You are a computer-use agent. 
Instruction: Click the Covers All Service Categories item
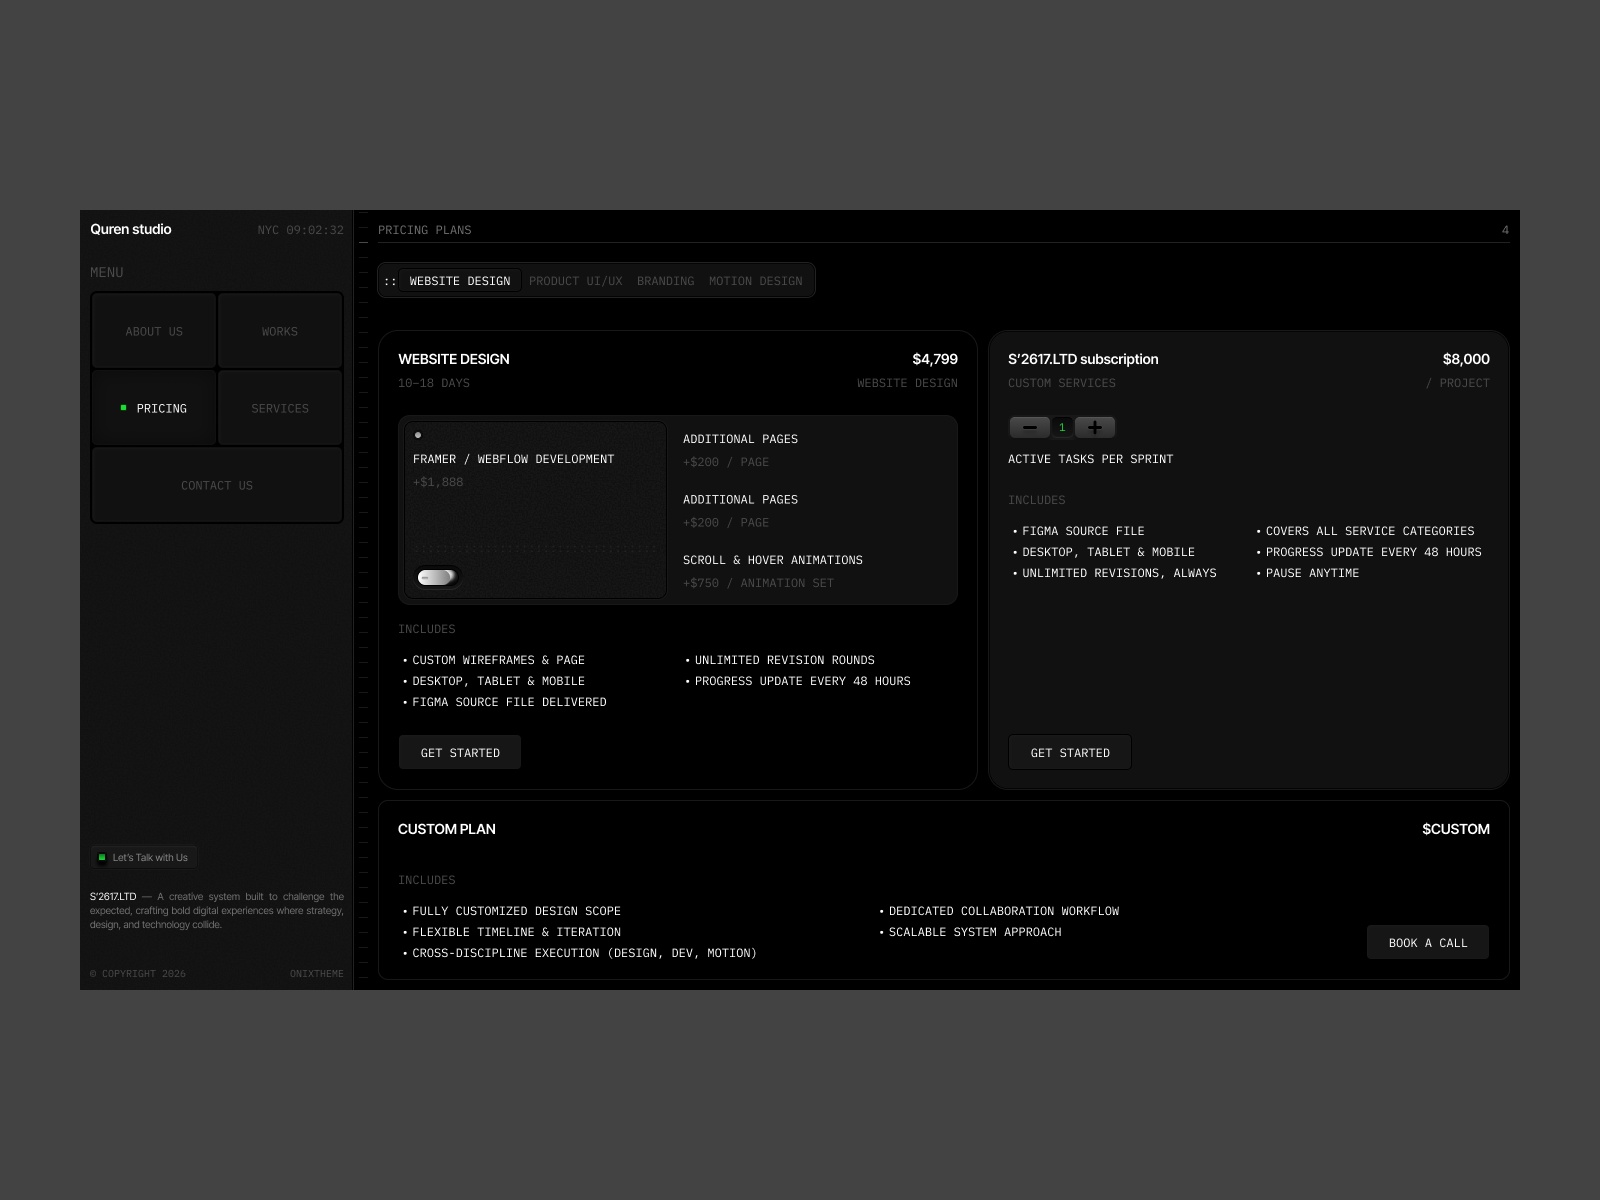click(x=1366, y=531)
